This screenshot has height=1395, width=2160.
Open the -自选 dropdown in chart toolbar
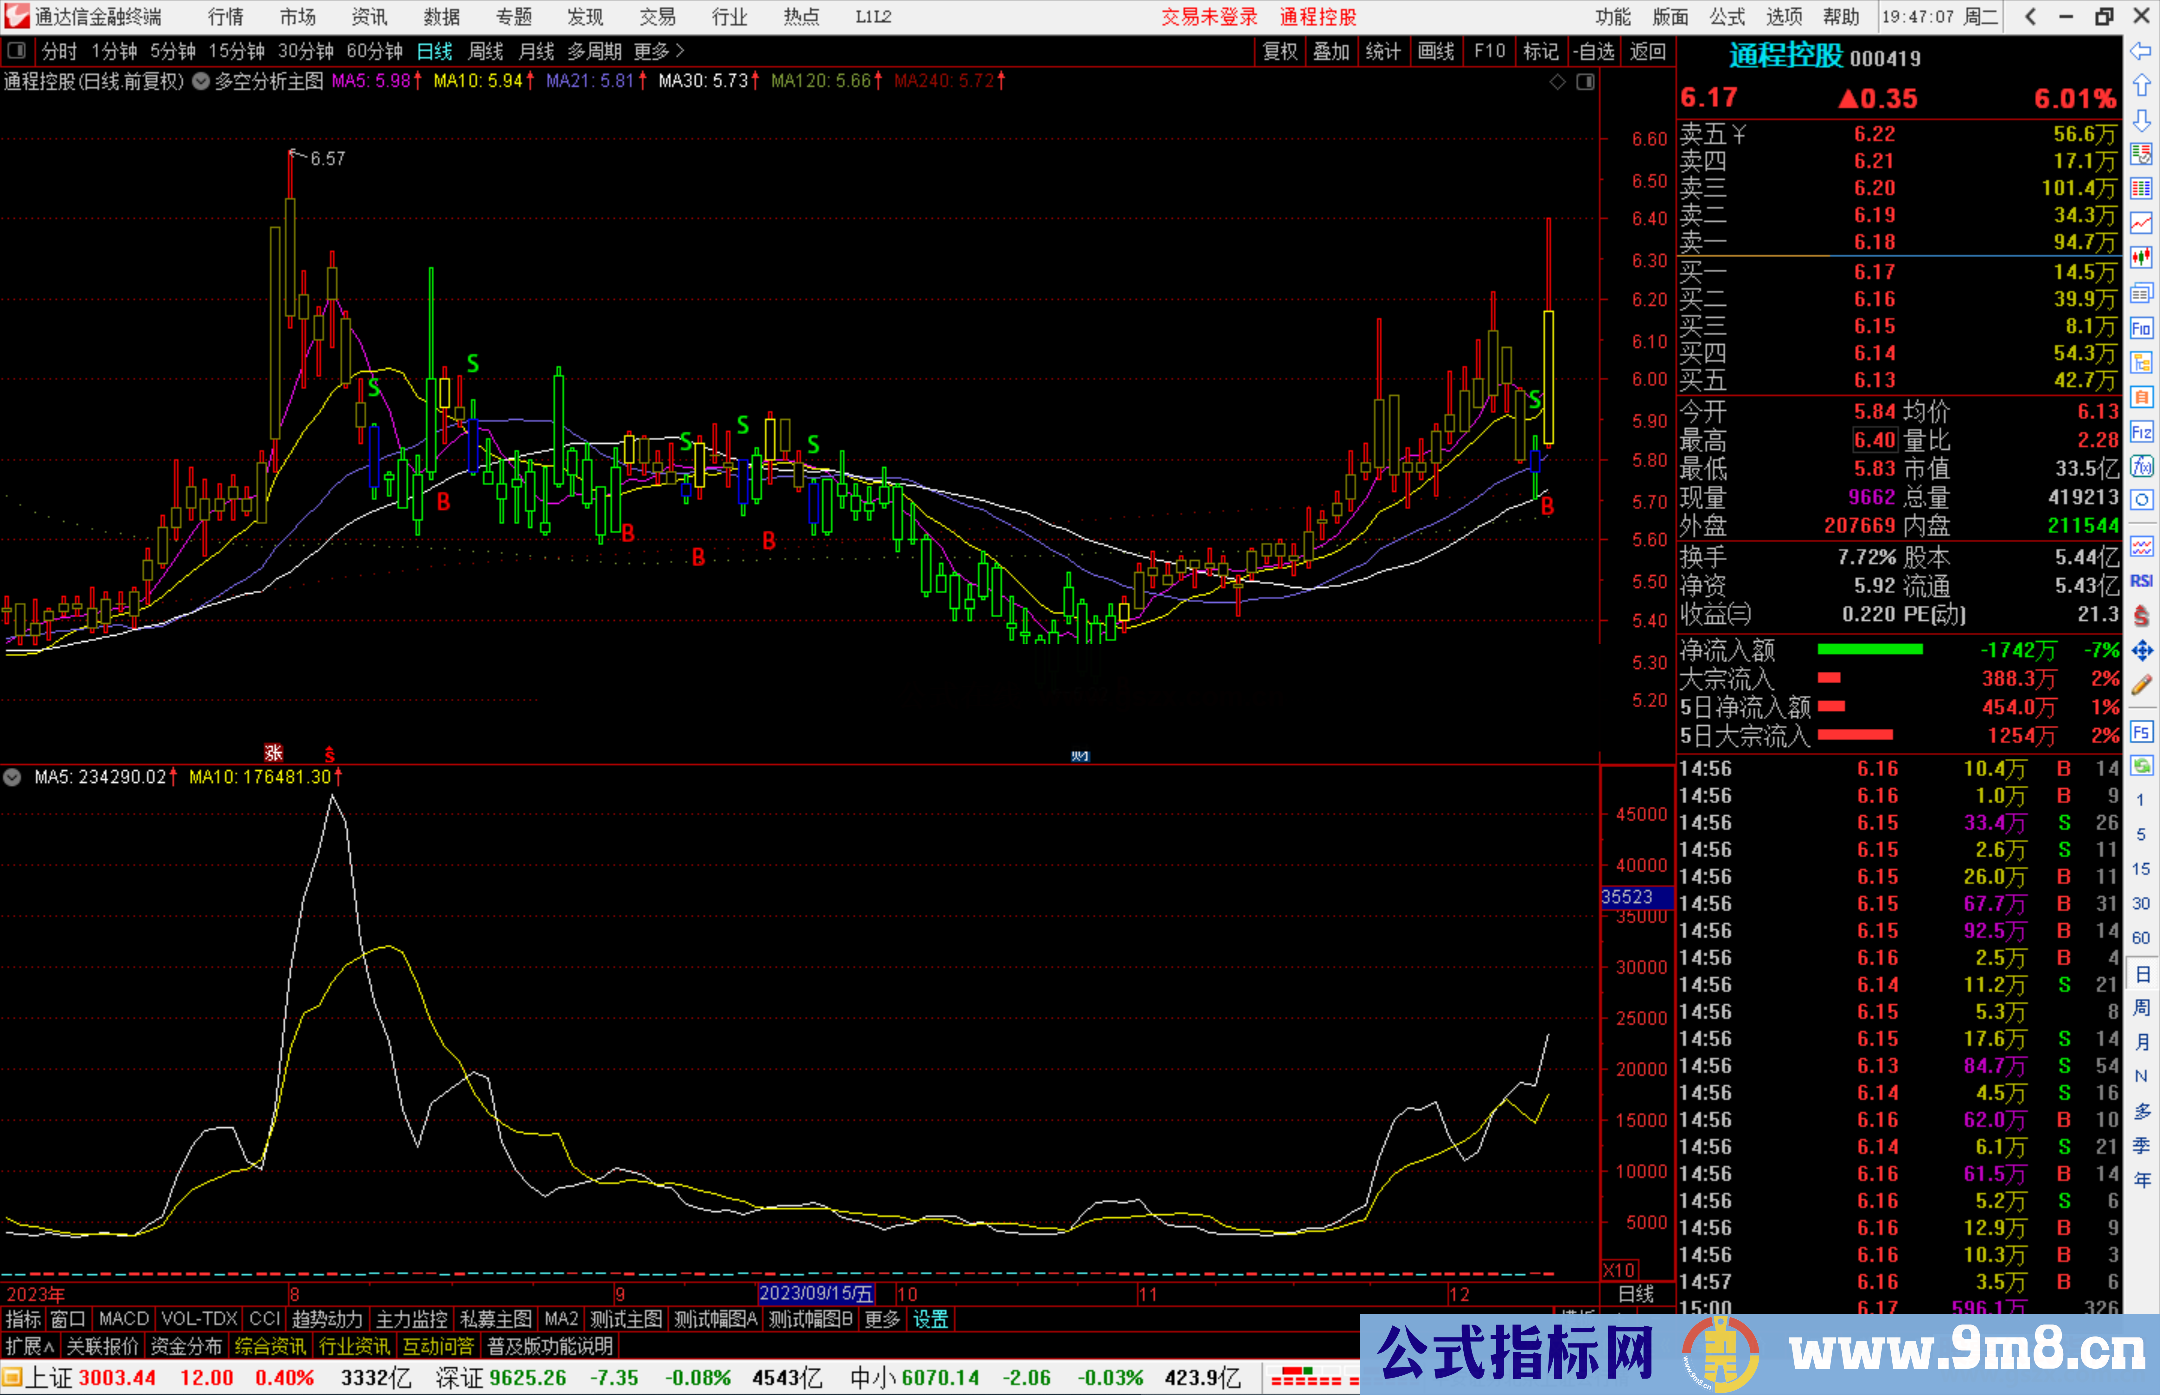pyautogui.click(x=1593, y=51)
